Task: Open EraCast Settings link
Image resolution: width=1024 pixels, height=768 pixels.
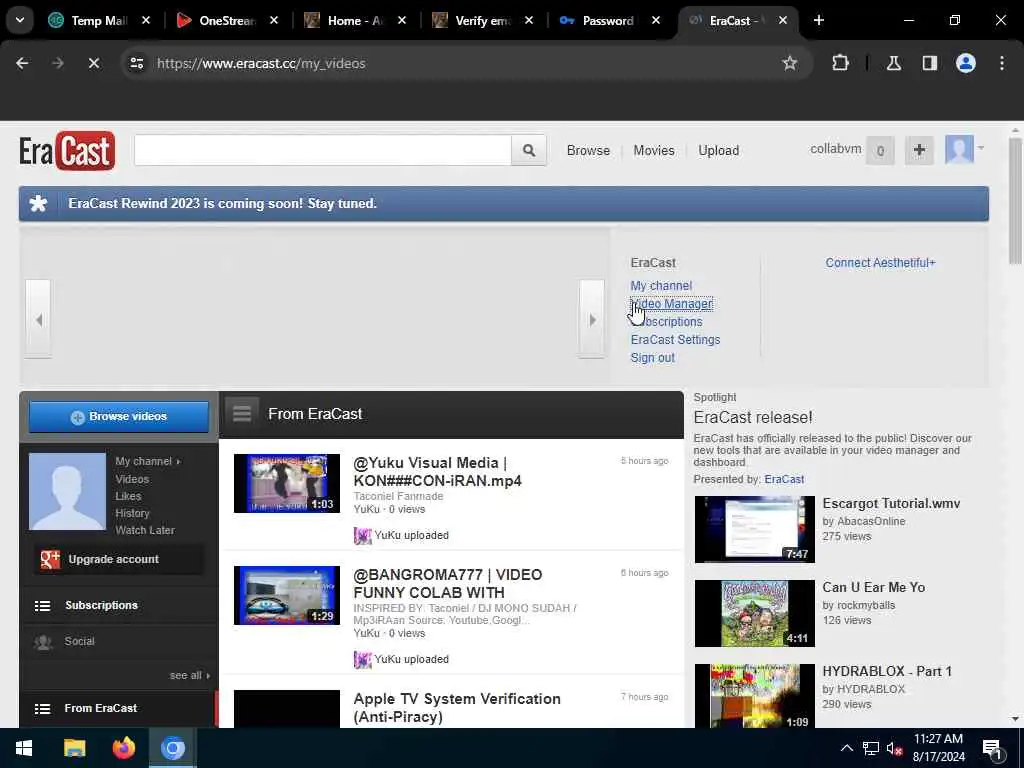Action: click(675, 340)
